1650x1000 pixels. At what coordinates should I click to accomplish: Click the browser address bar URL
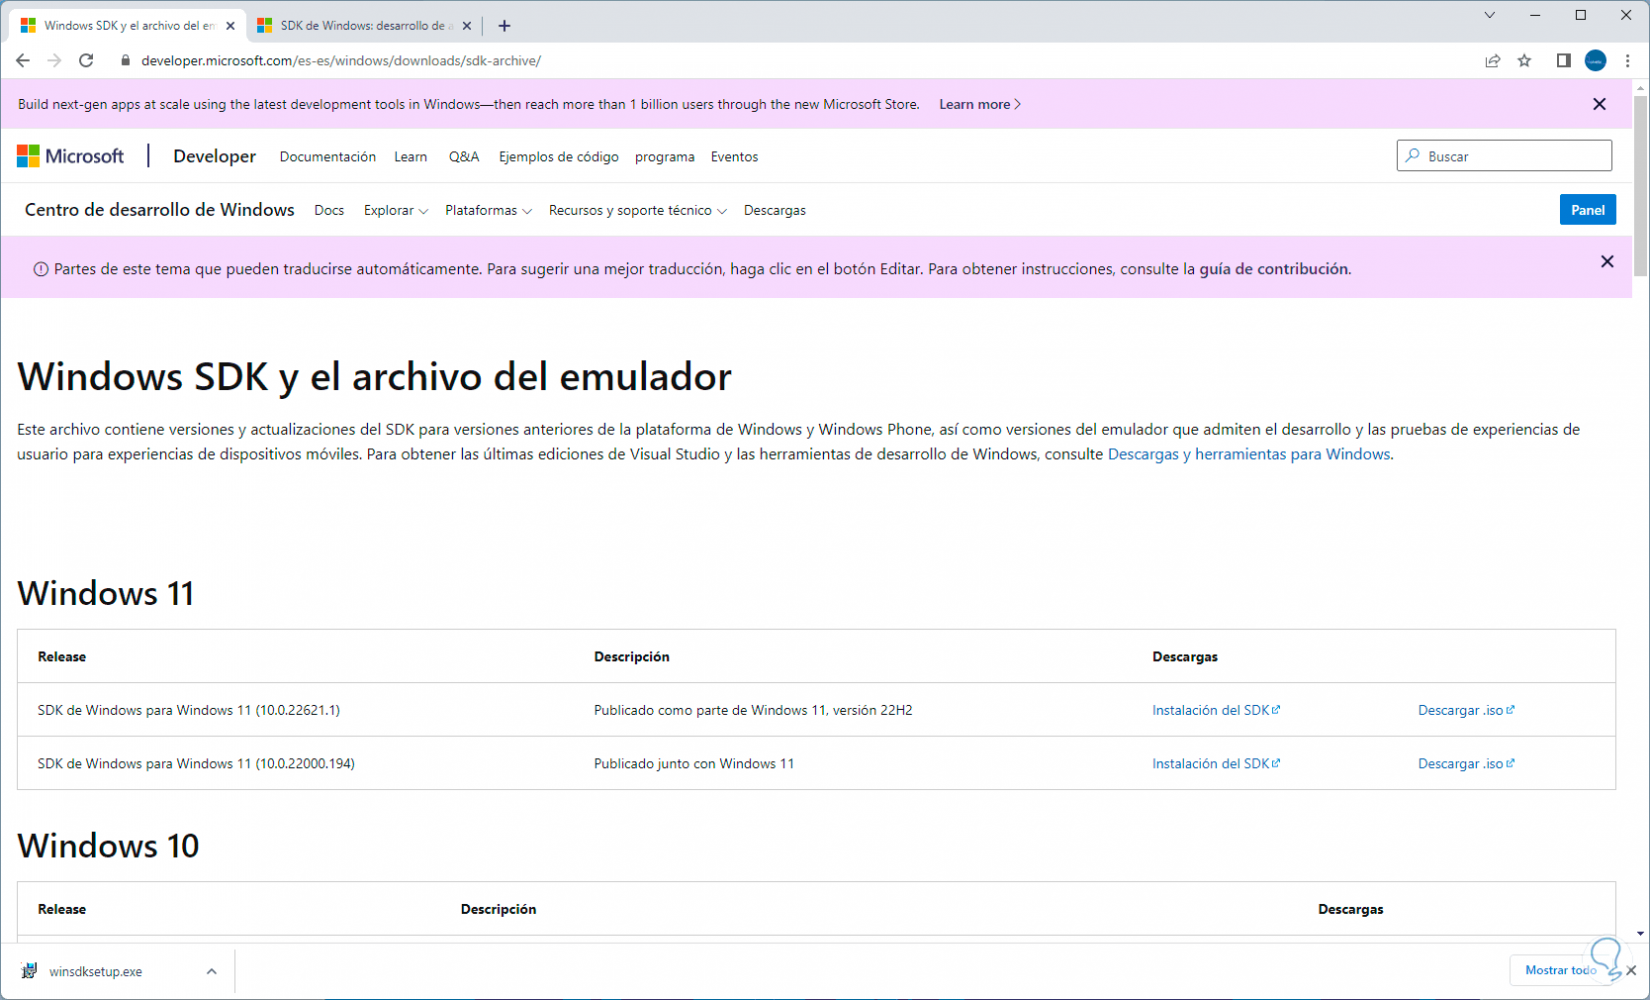click(x=341, y=61)
